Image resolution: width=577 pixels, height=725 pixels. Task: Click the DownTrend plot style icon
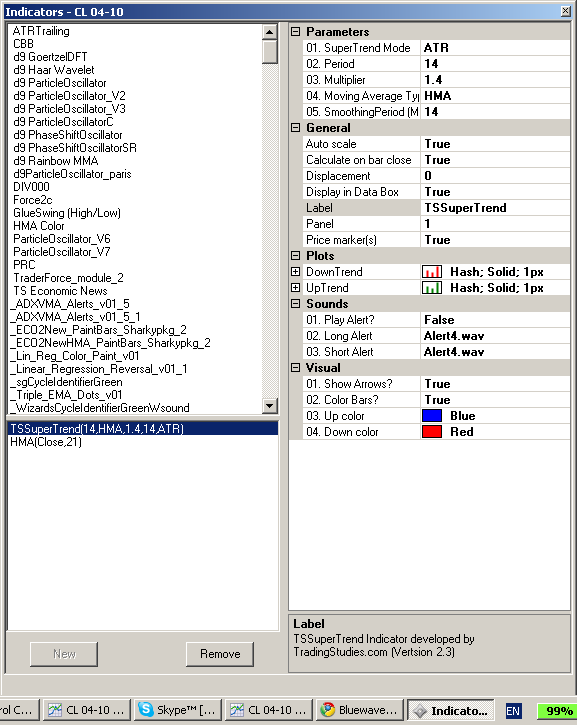[432, 272]
